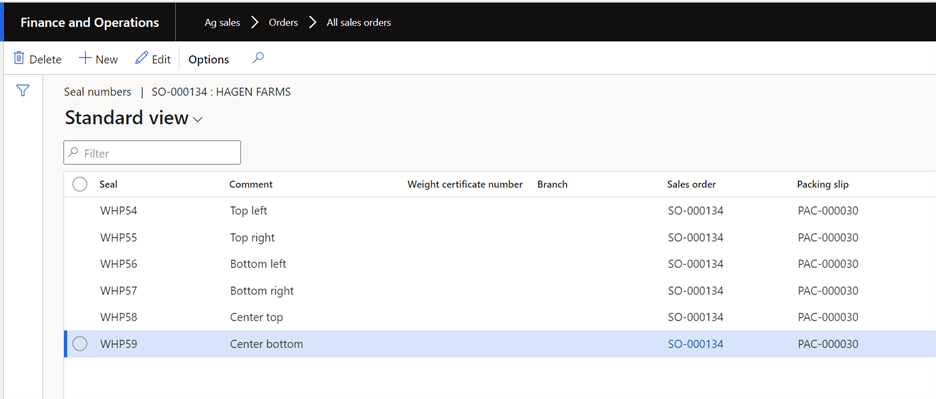Sort by Comment column header
Image resolution: width=936 pixels, height=399 pixels.
tap(251, 185)
